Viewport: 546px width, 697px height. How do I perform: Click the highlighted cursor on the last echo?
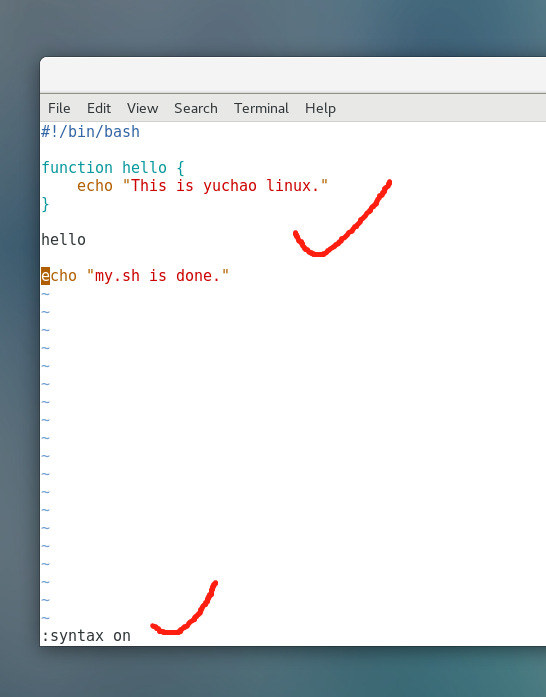click(x=45, y=276)
